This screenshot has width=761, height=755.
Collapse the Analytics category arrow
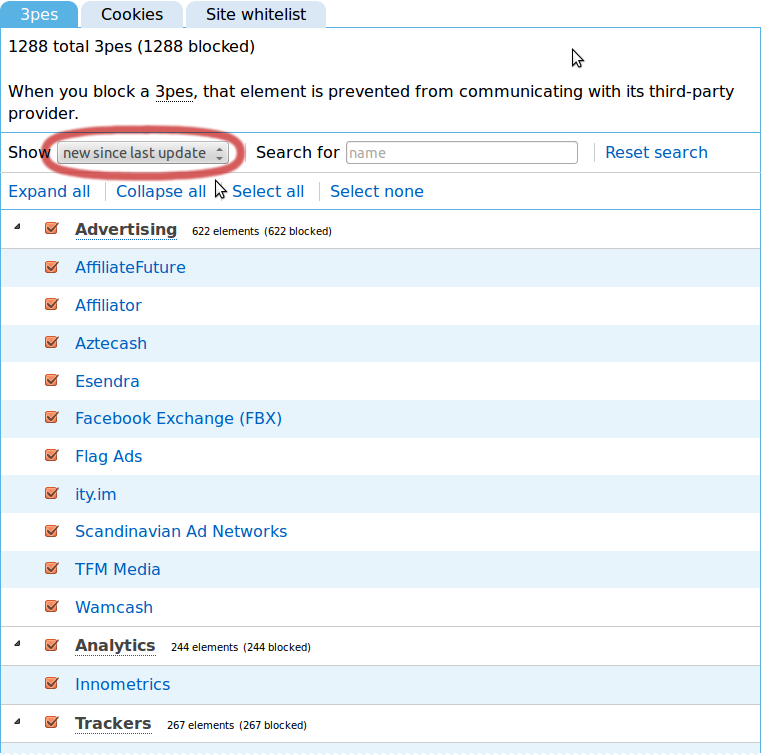point(17,645)
